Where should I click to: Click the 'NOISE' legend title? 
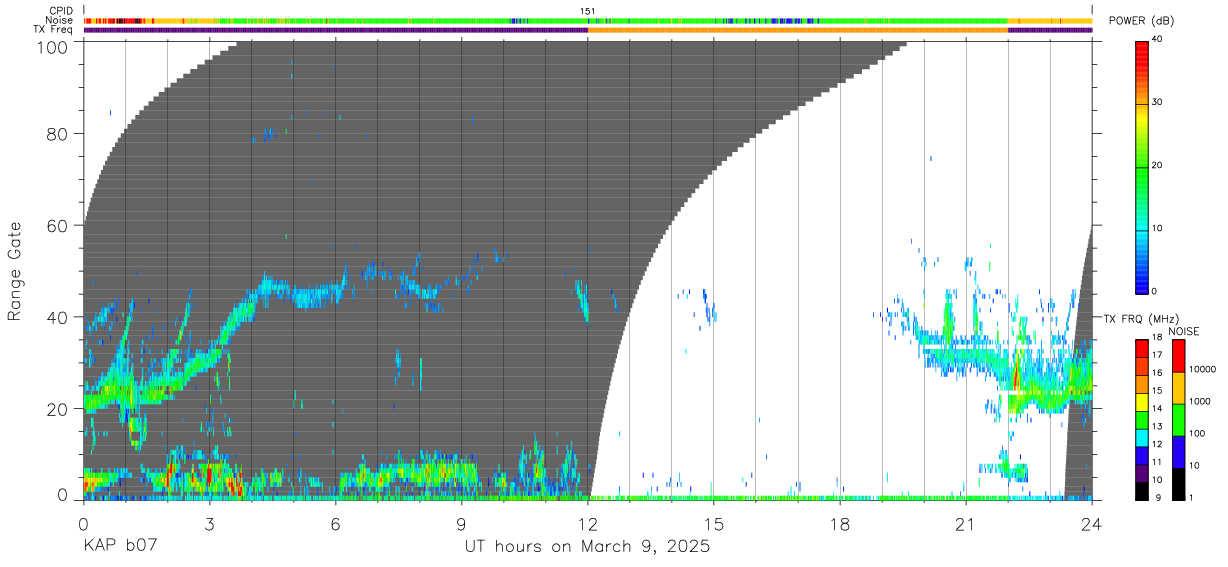1183,331
